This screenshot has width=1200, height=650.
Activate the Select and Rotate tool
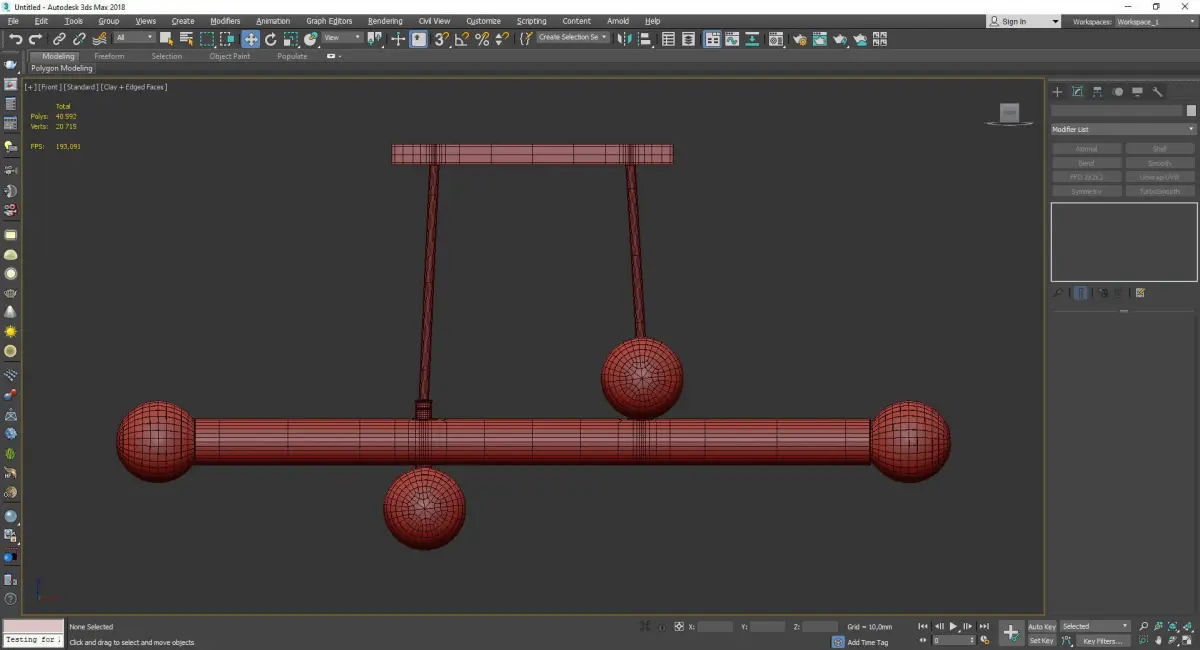pyautogui.click(x=270, y=39)
